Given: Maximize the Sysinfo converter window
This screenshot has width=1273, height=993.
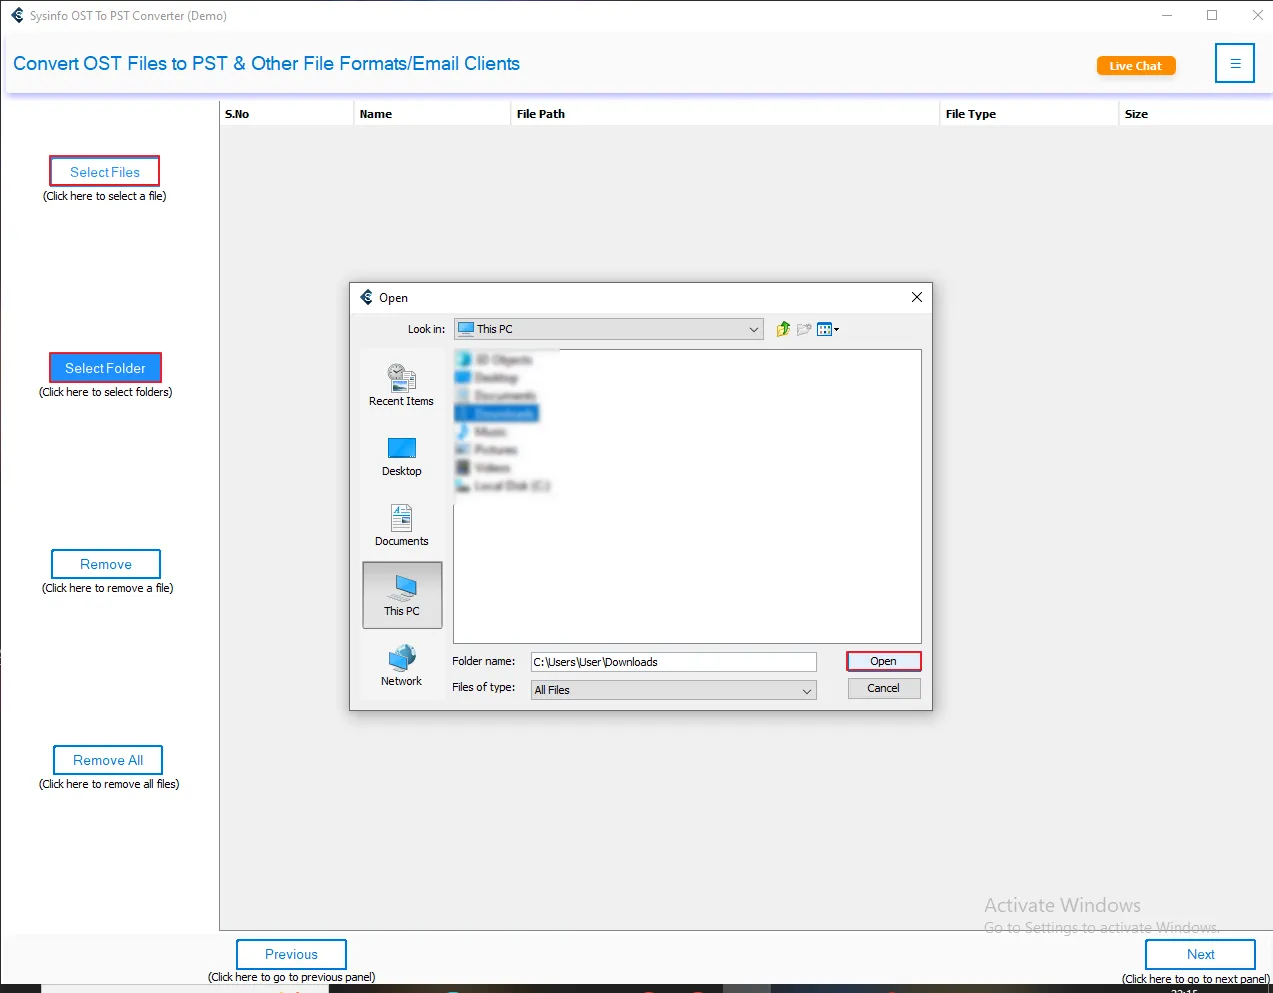Looking at the screenshot, I should (x=1212, y=15).
